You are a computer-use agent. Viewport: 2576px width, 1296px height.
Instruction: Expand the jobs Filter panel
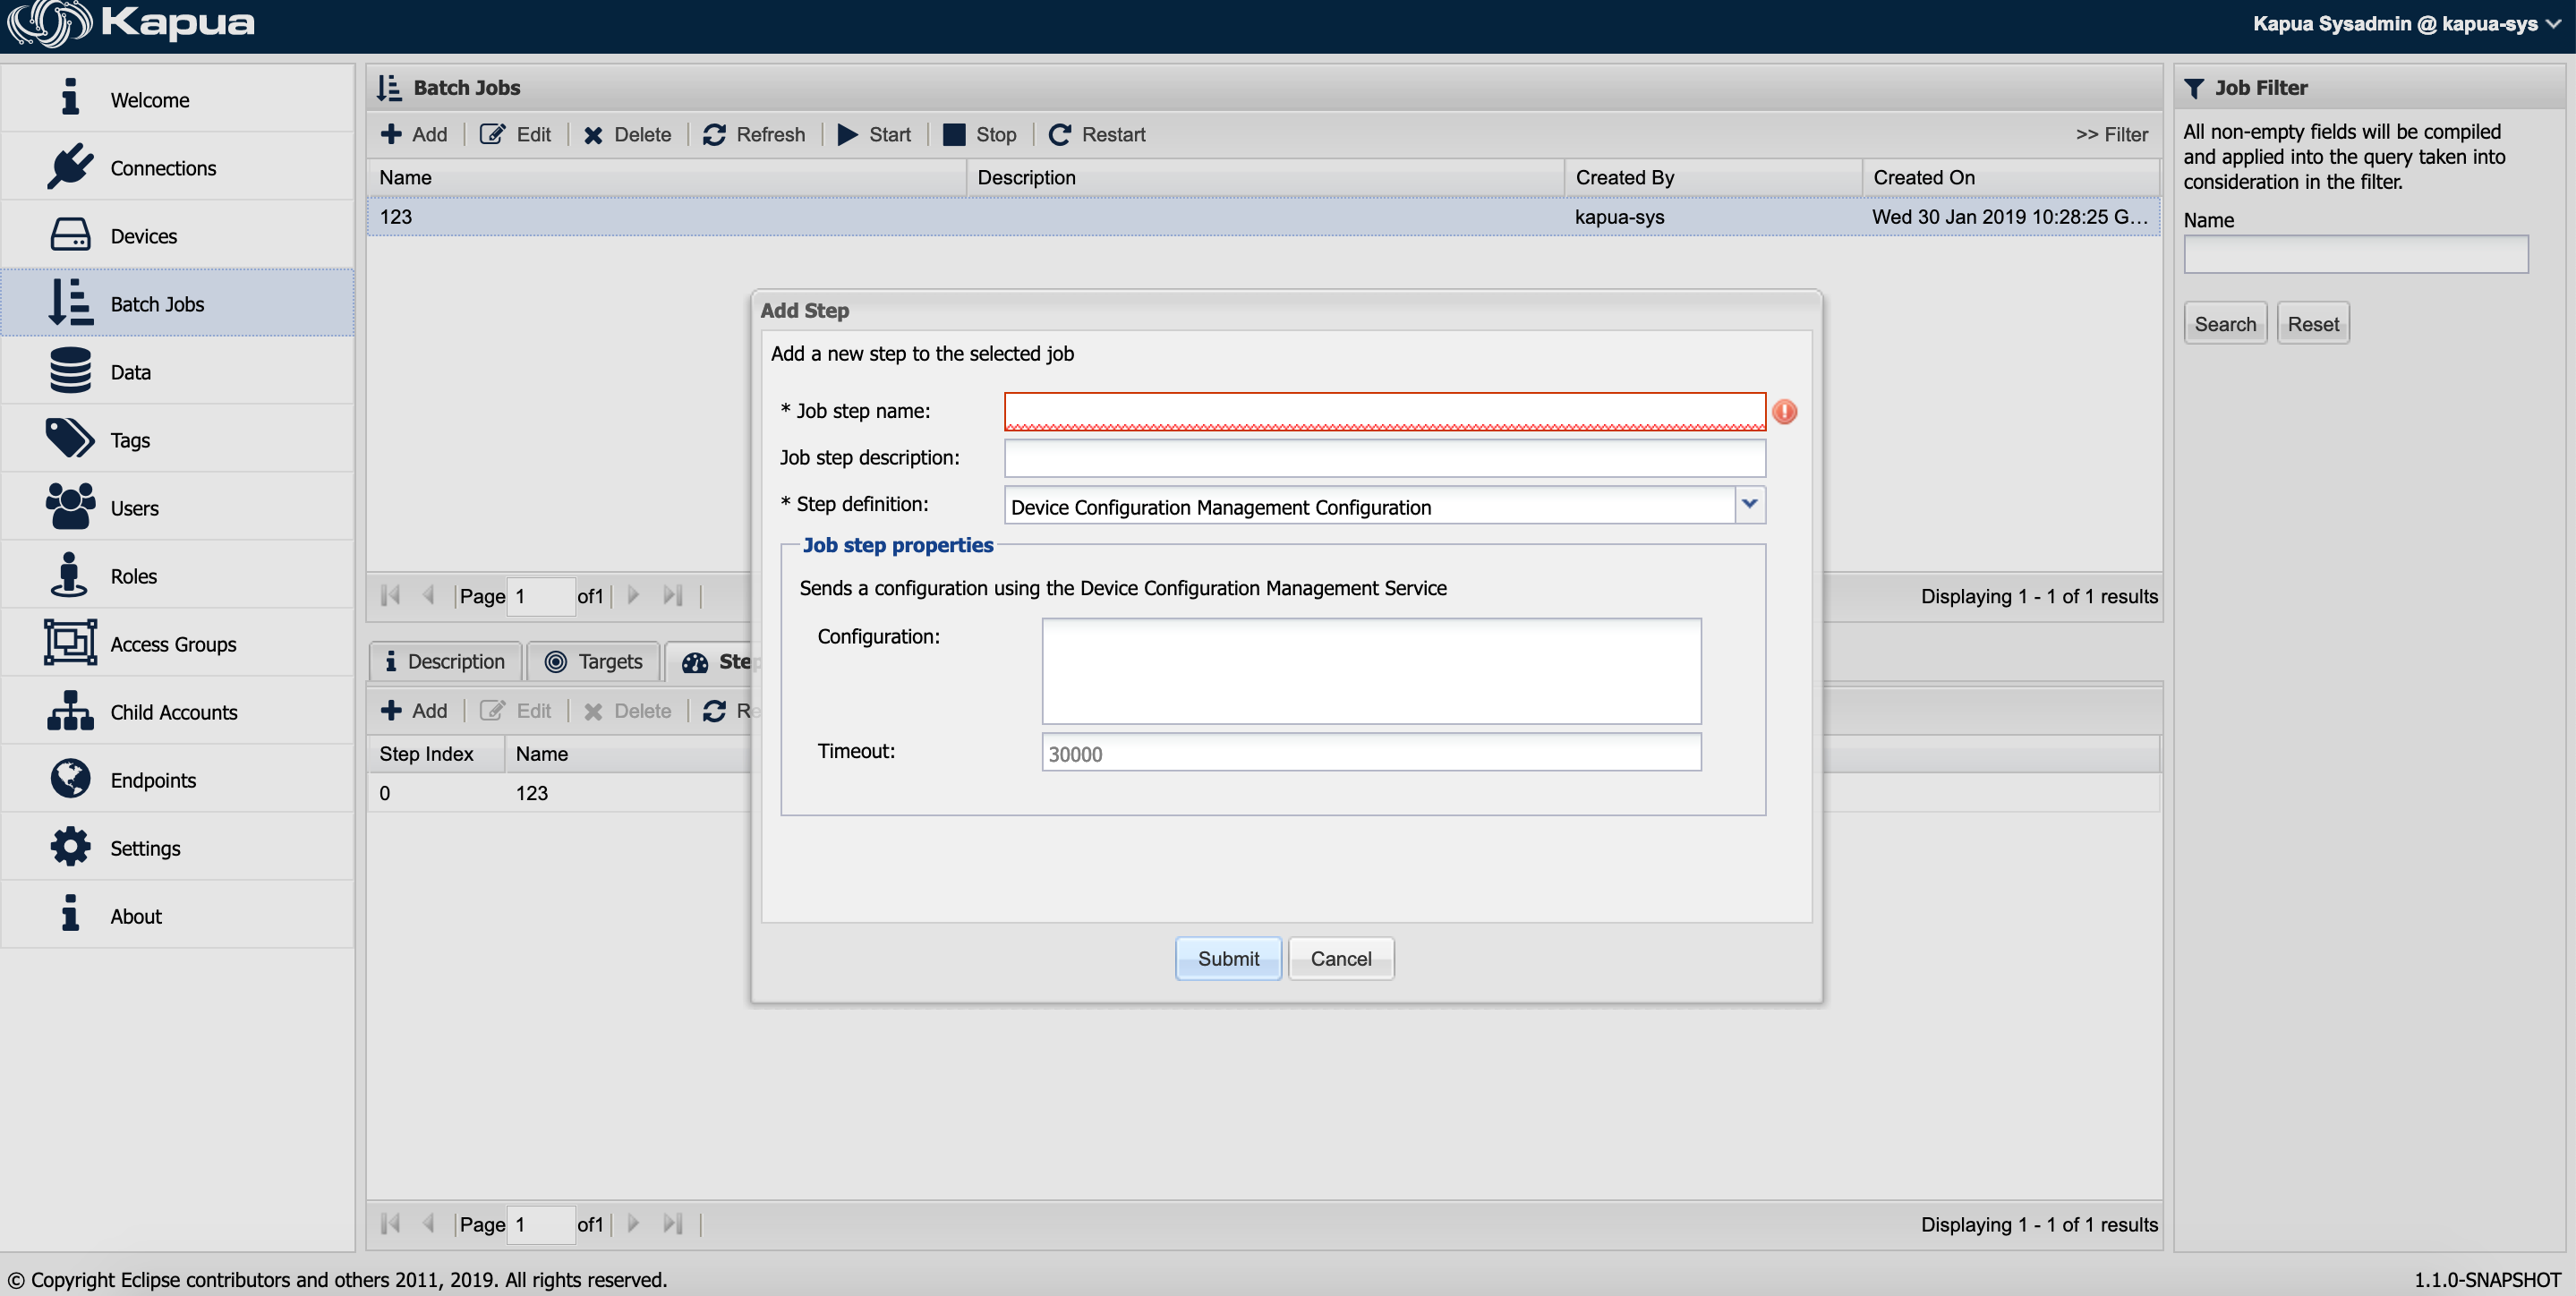click(x=2111, y=134)
